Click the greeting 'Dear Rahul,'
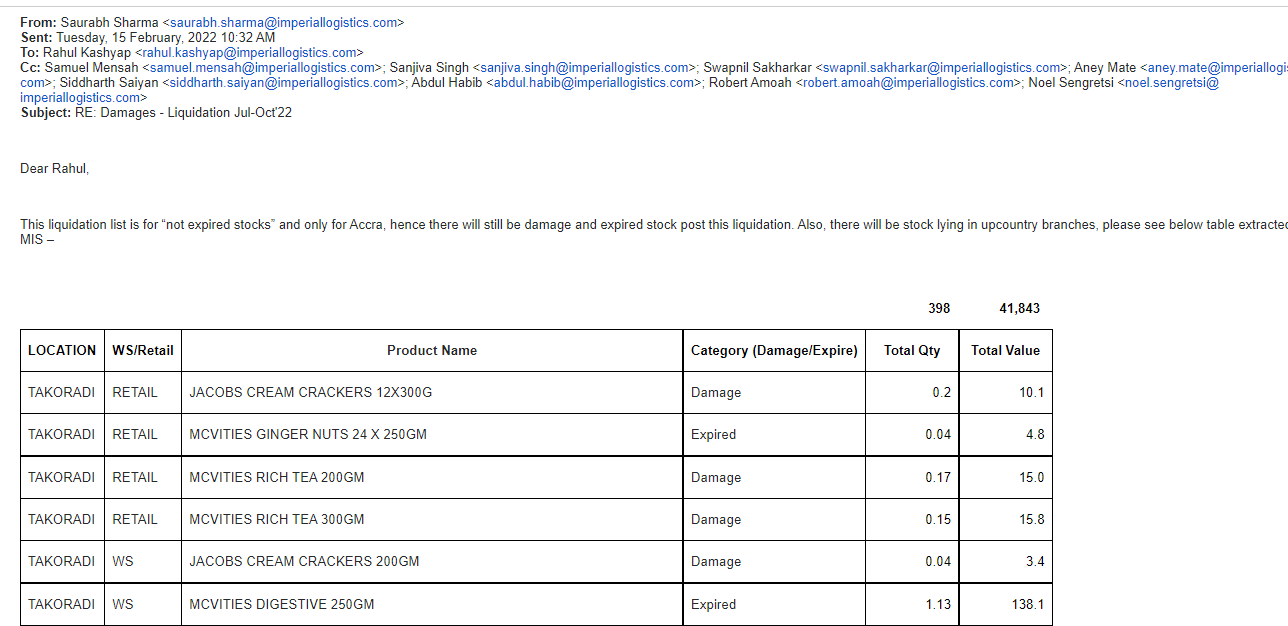This screenshot has width=1288, height=626. [x=54, y=169]
